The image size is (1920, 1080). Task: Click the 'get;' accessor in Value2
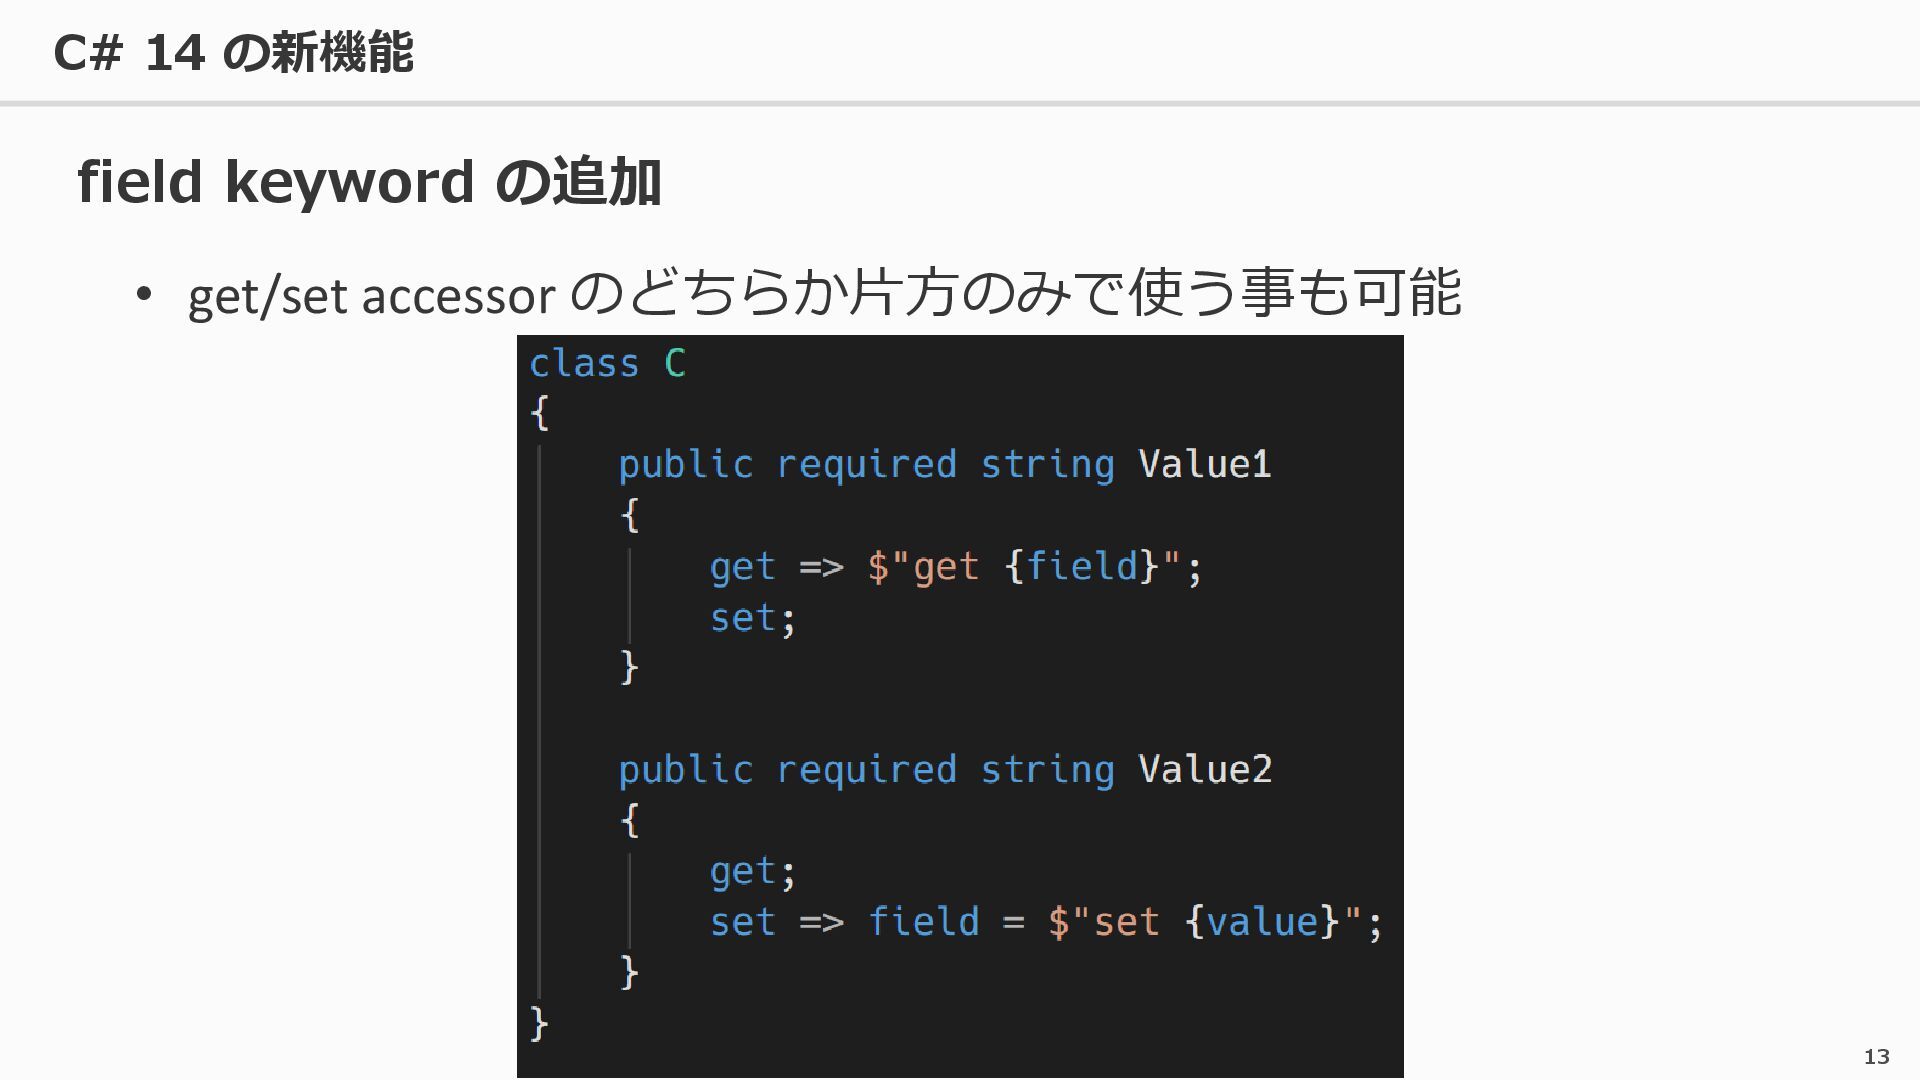point(753,872)
